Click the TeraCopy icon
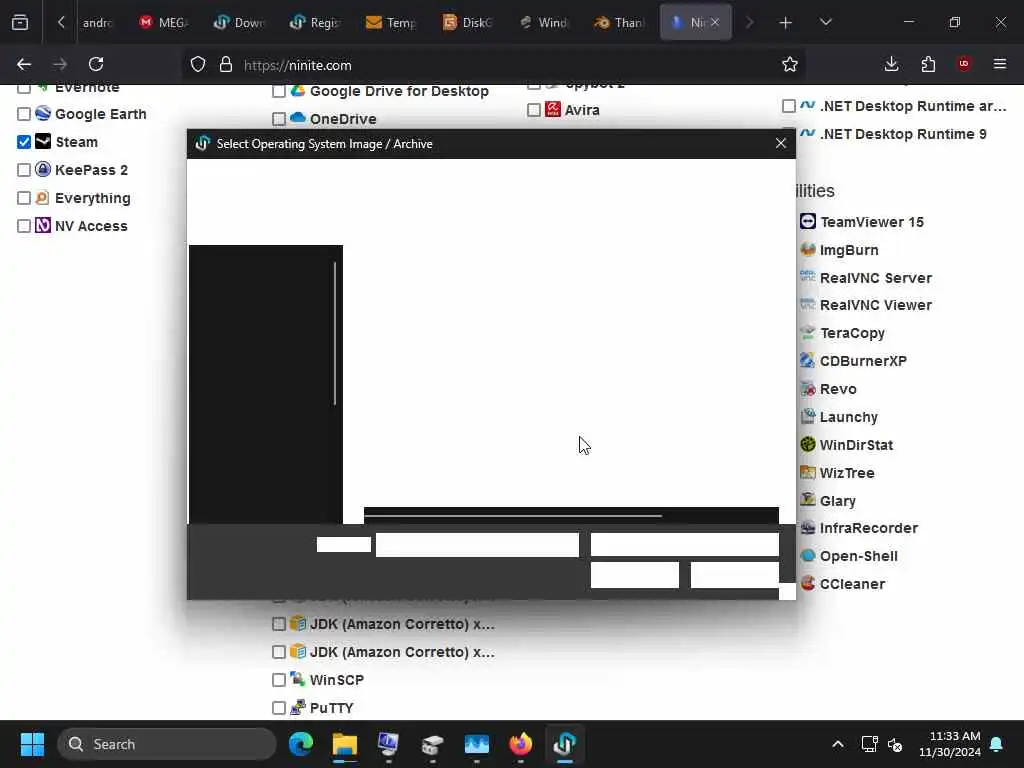 point(808,333)
